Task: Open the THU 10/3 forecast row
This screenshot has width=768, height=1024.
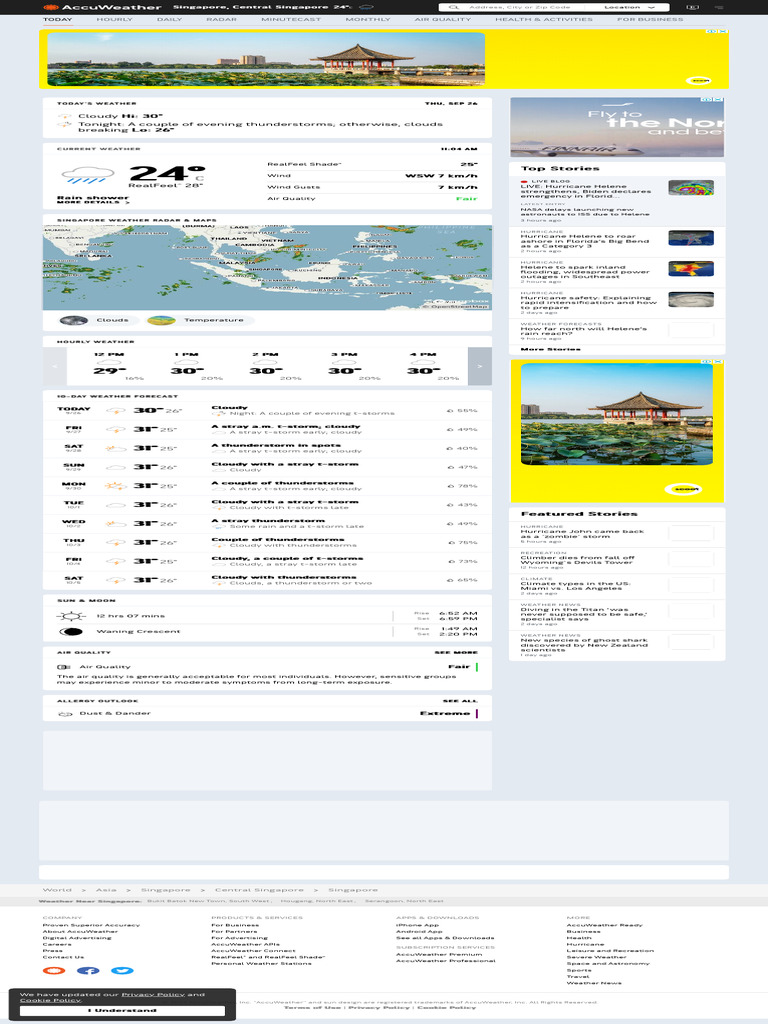Action: (x=267, y=543)
